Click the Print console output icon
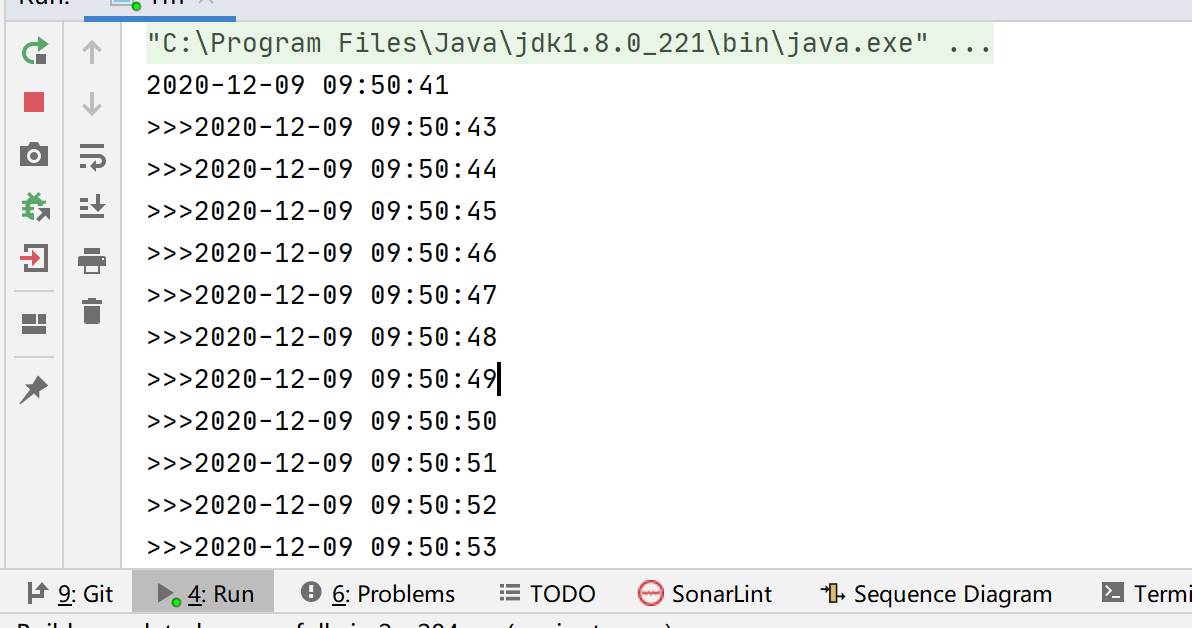 pos(92,261)
